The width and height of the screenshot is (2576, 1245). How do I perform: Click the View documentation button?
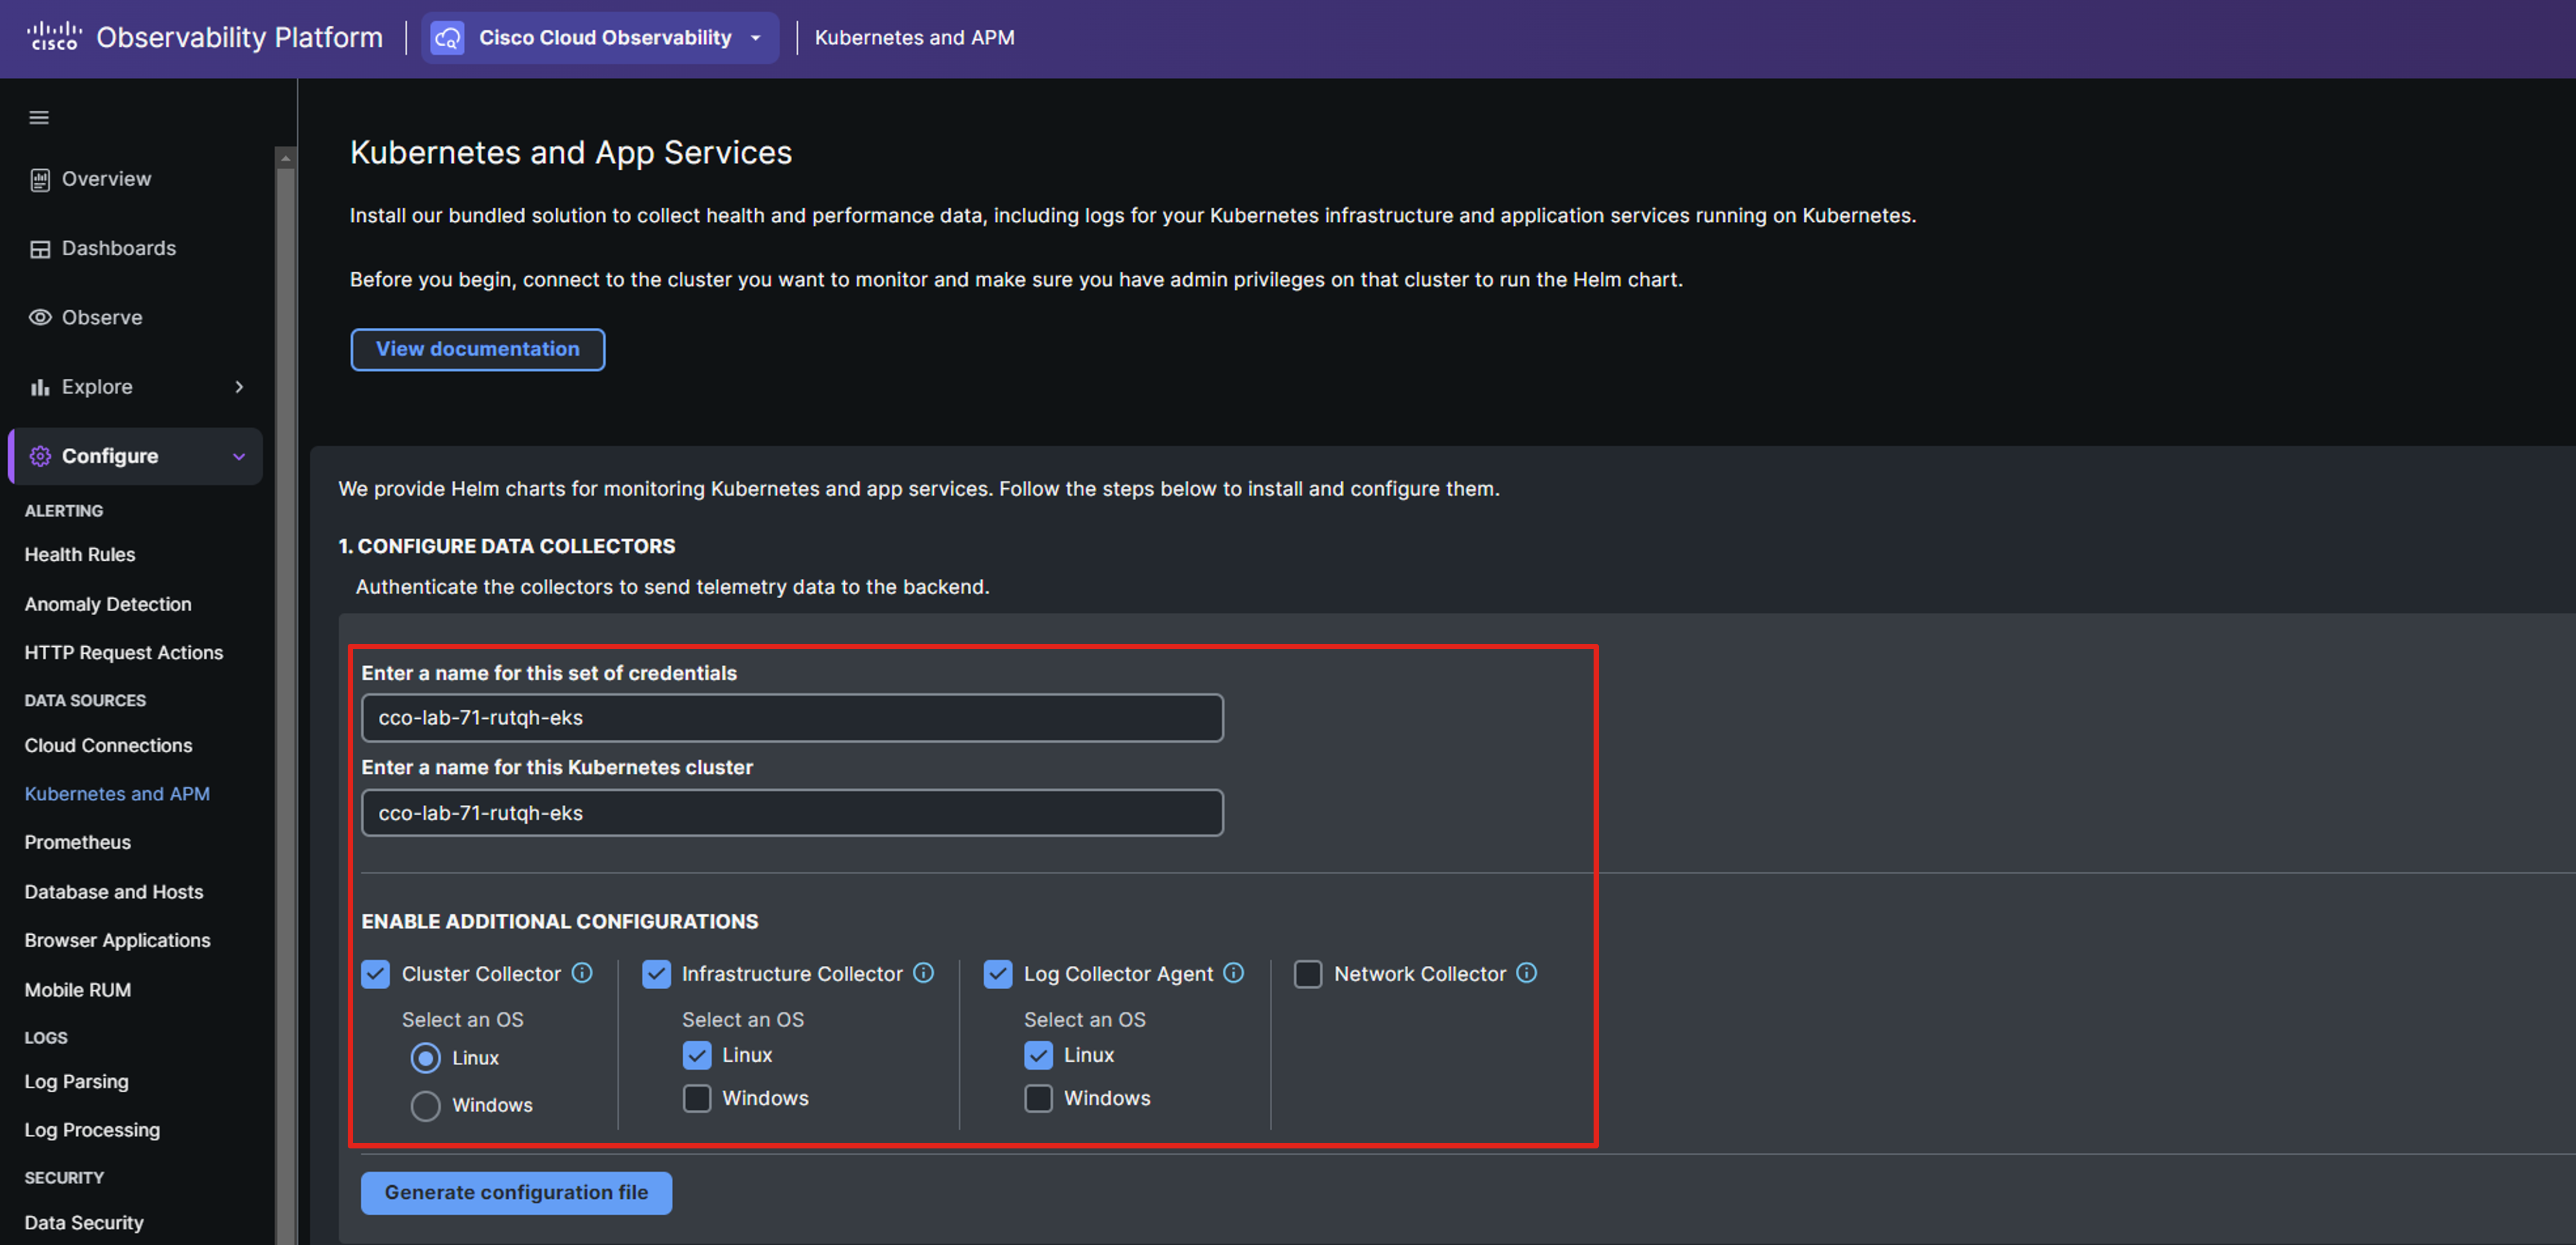coord(477,349)
